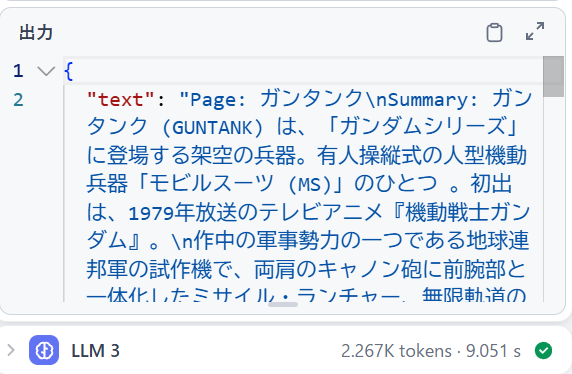Image resolution: width=572 pixels, height=374 pixels.
Task: Expand the output panel to fullscreen
Action: (535, 31)
